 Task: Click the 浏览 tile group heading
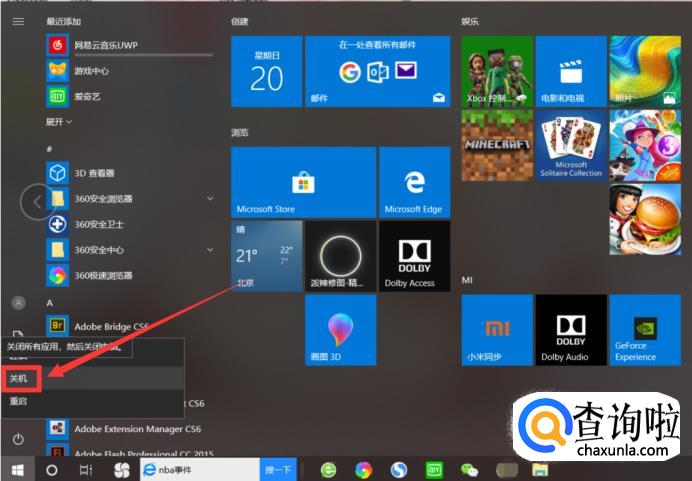(240, 132)
